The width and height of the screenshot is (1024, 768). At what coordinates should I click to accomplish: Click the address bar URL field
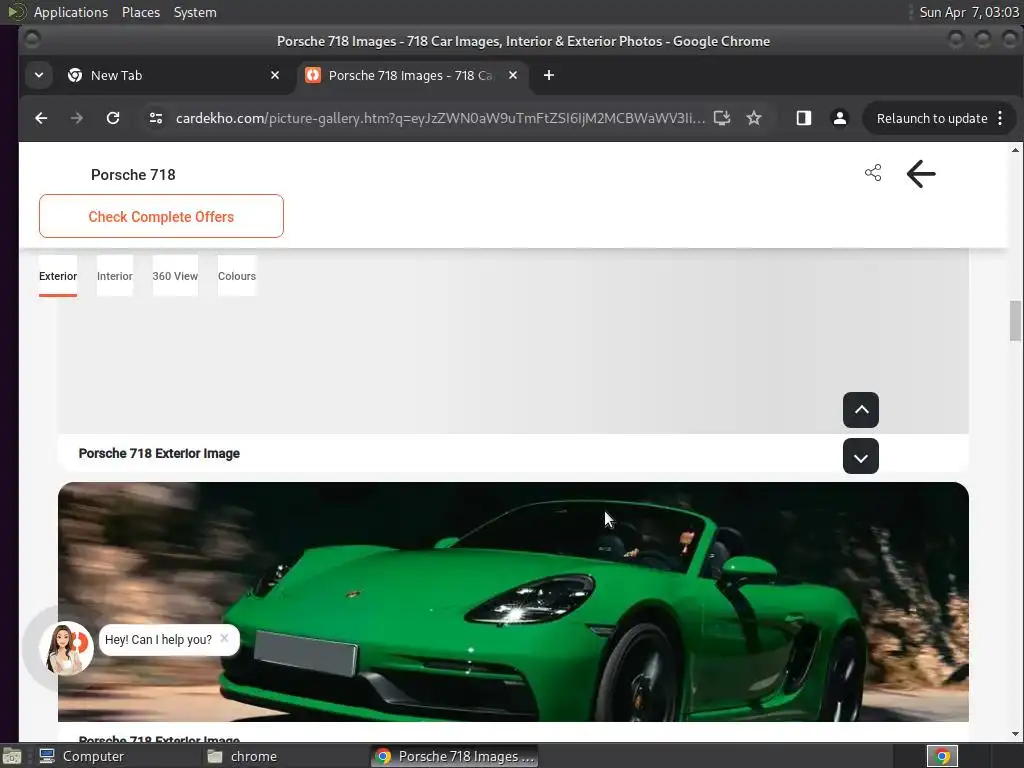pyautogui.click(x=440, y=118)
